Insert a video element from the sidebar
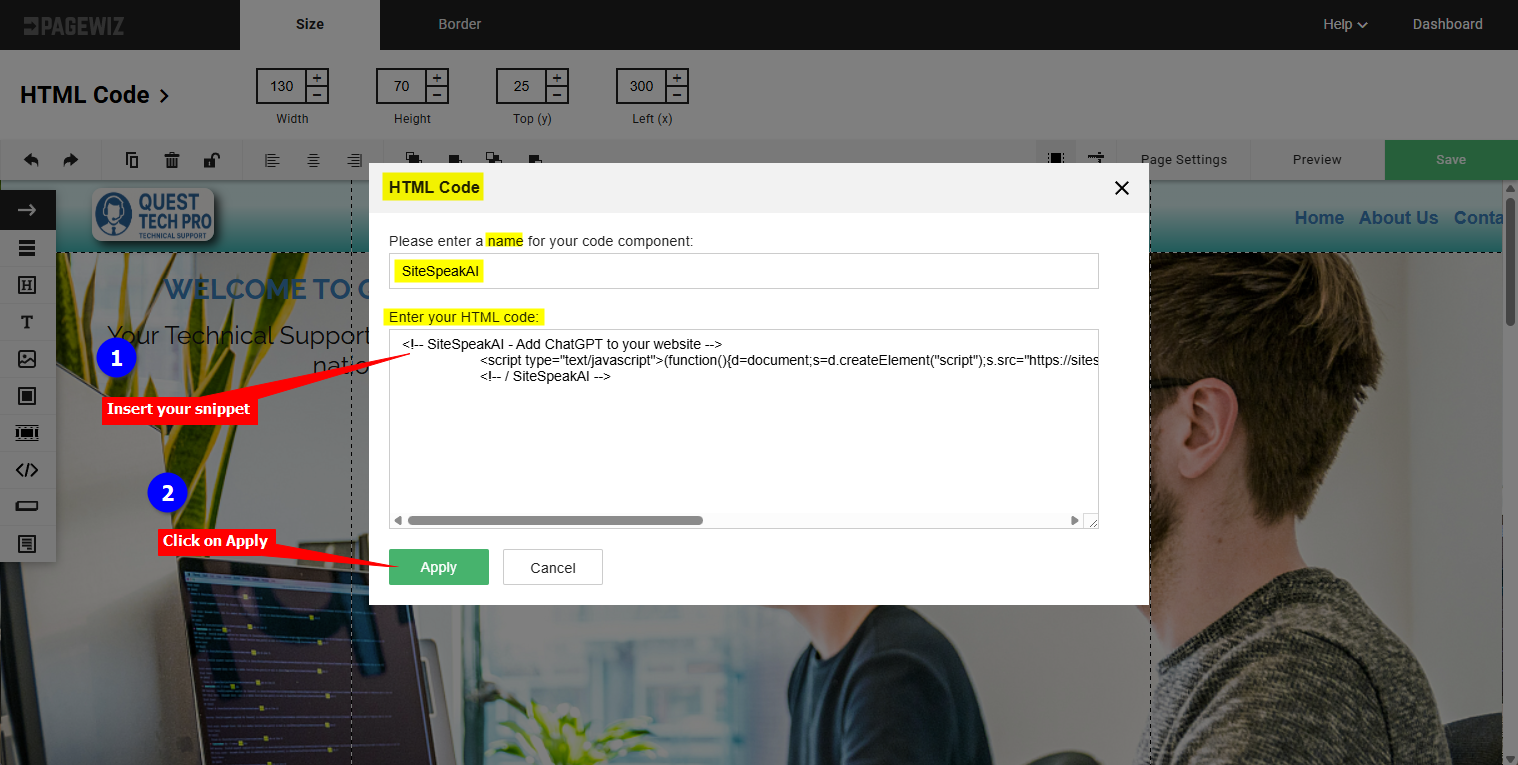The width and height of the screenshot is (1518, 765). pos(27,433)
